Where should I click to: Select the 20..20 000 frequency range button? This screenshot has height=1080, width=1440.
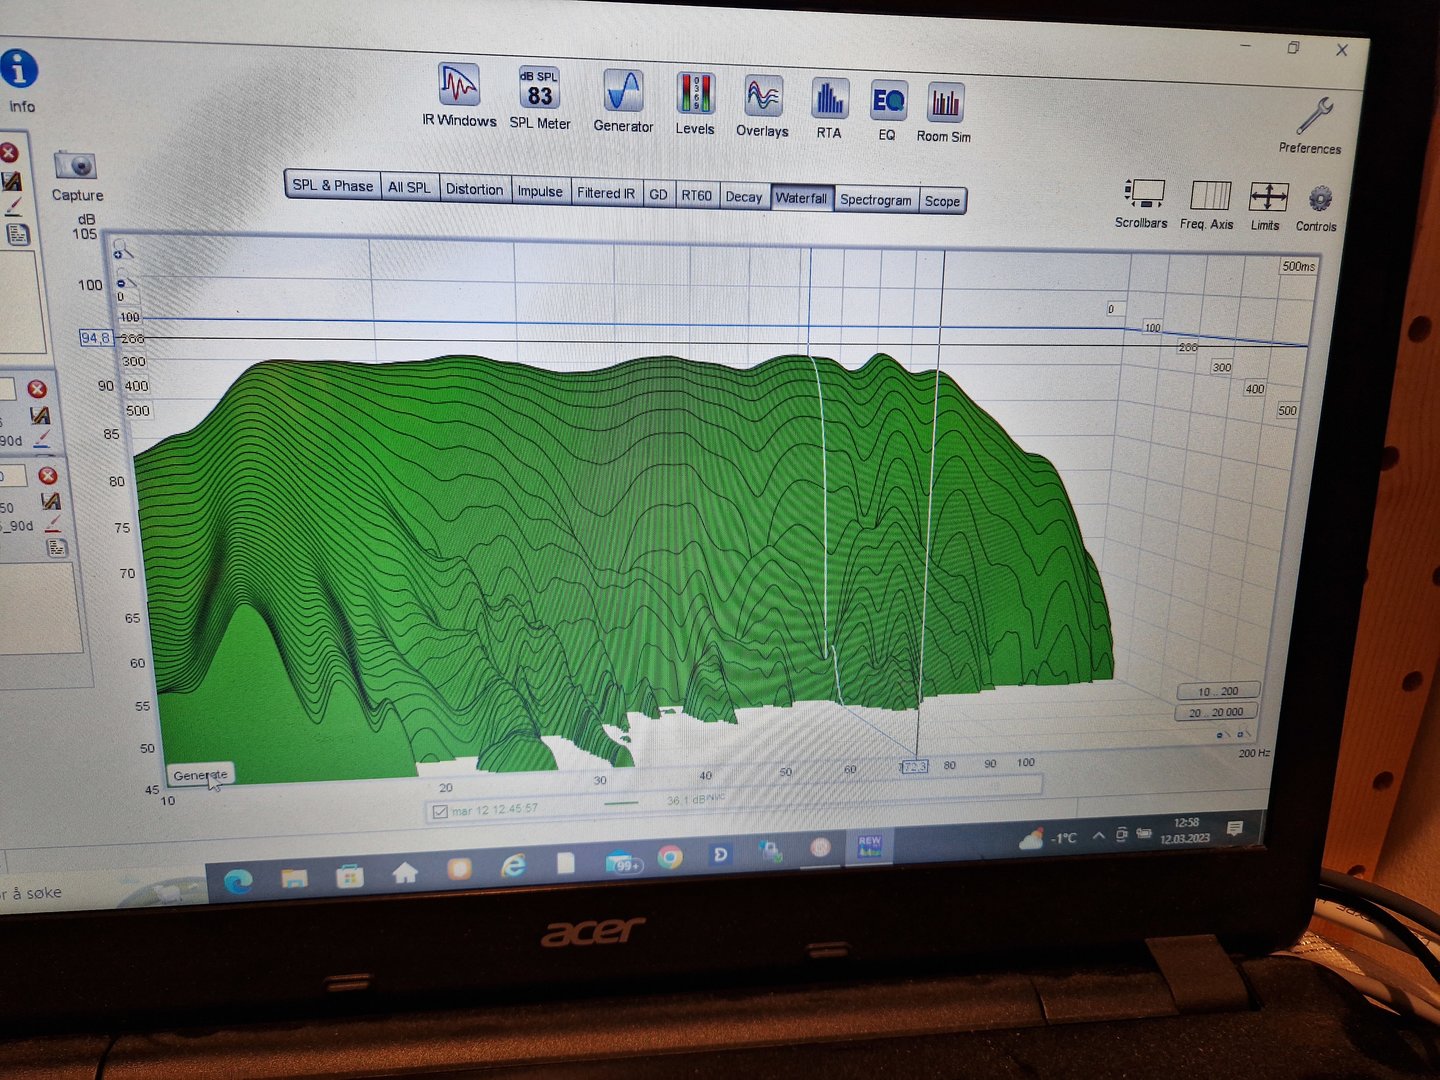click(x=1215, y=712)
